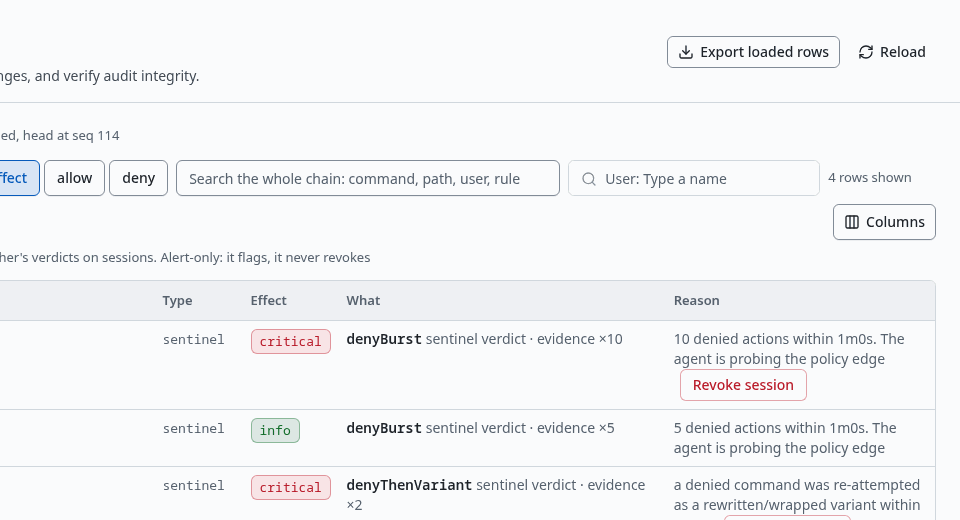The image size is (960, 520).
Task: Focus the User name filter field
Action: [x=694, y=178]
